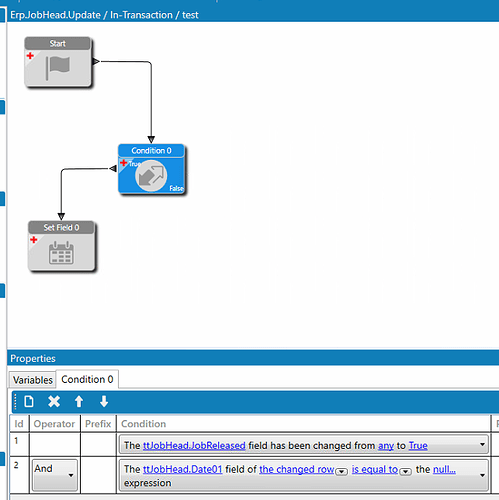Viewport: 499px width, 500px height.
Task: Click the True value link
Action: point(418,446)
